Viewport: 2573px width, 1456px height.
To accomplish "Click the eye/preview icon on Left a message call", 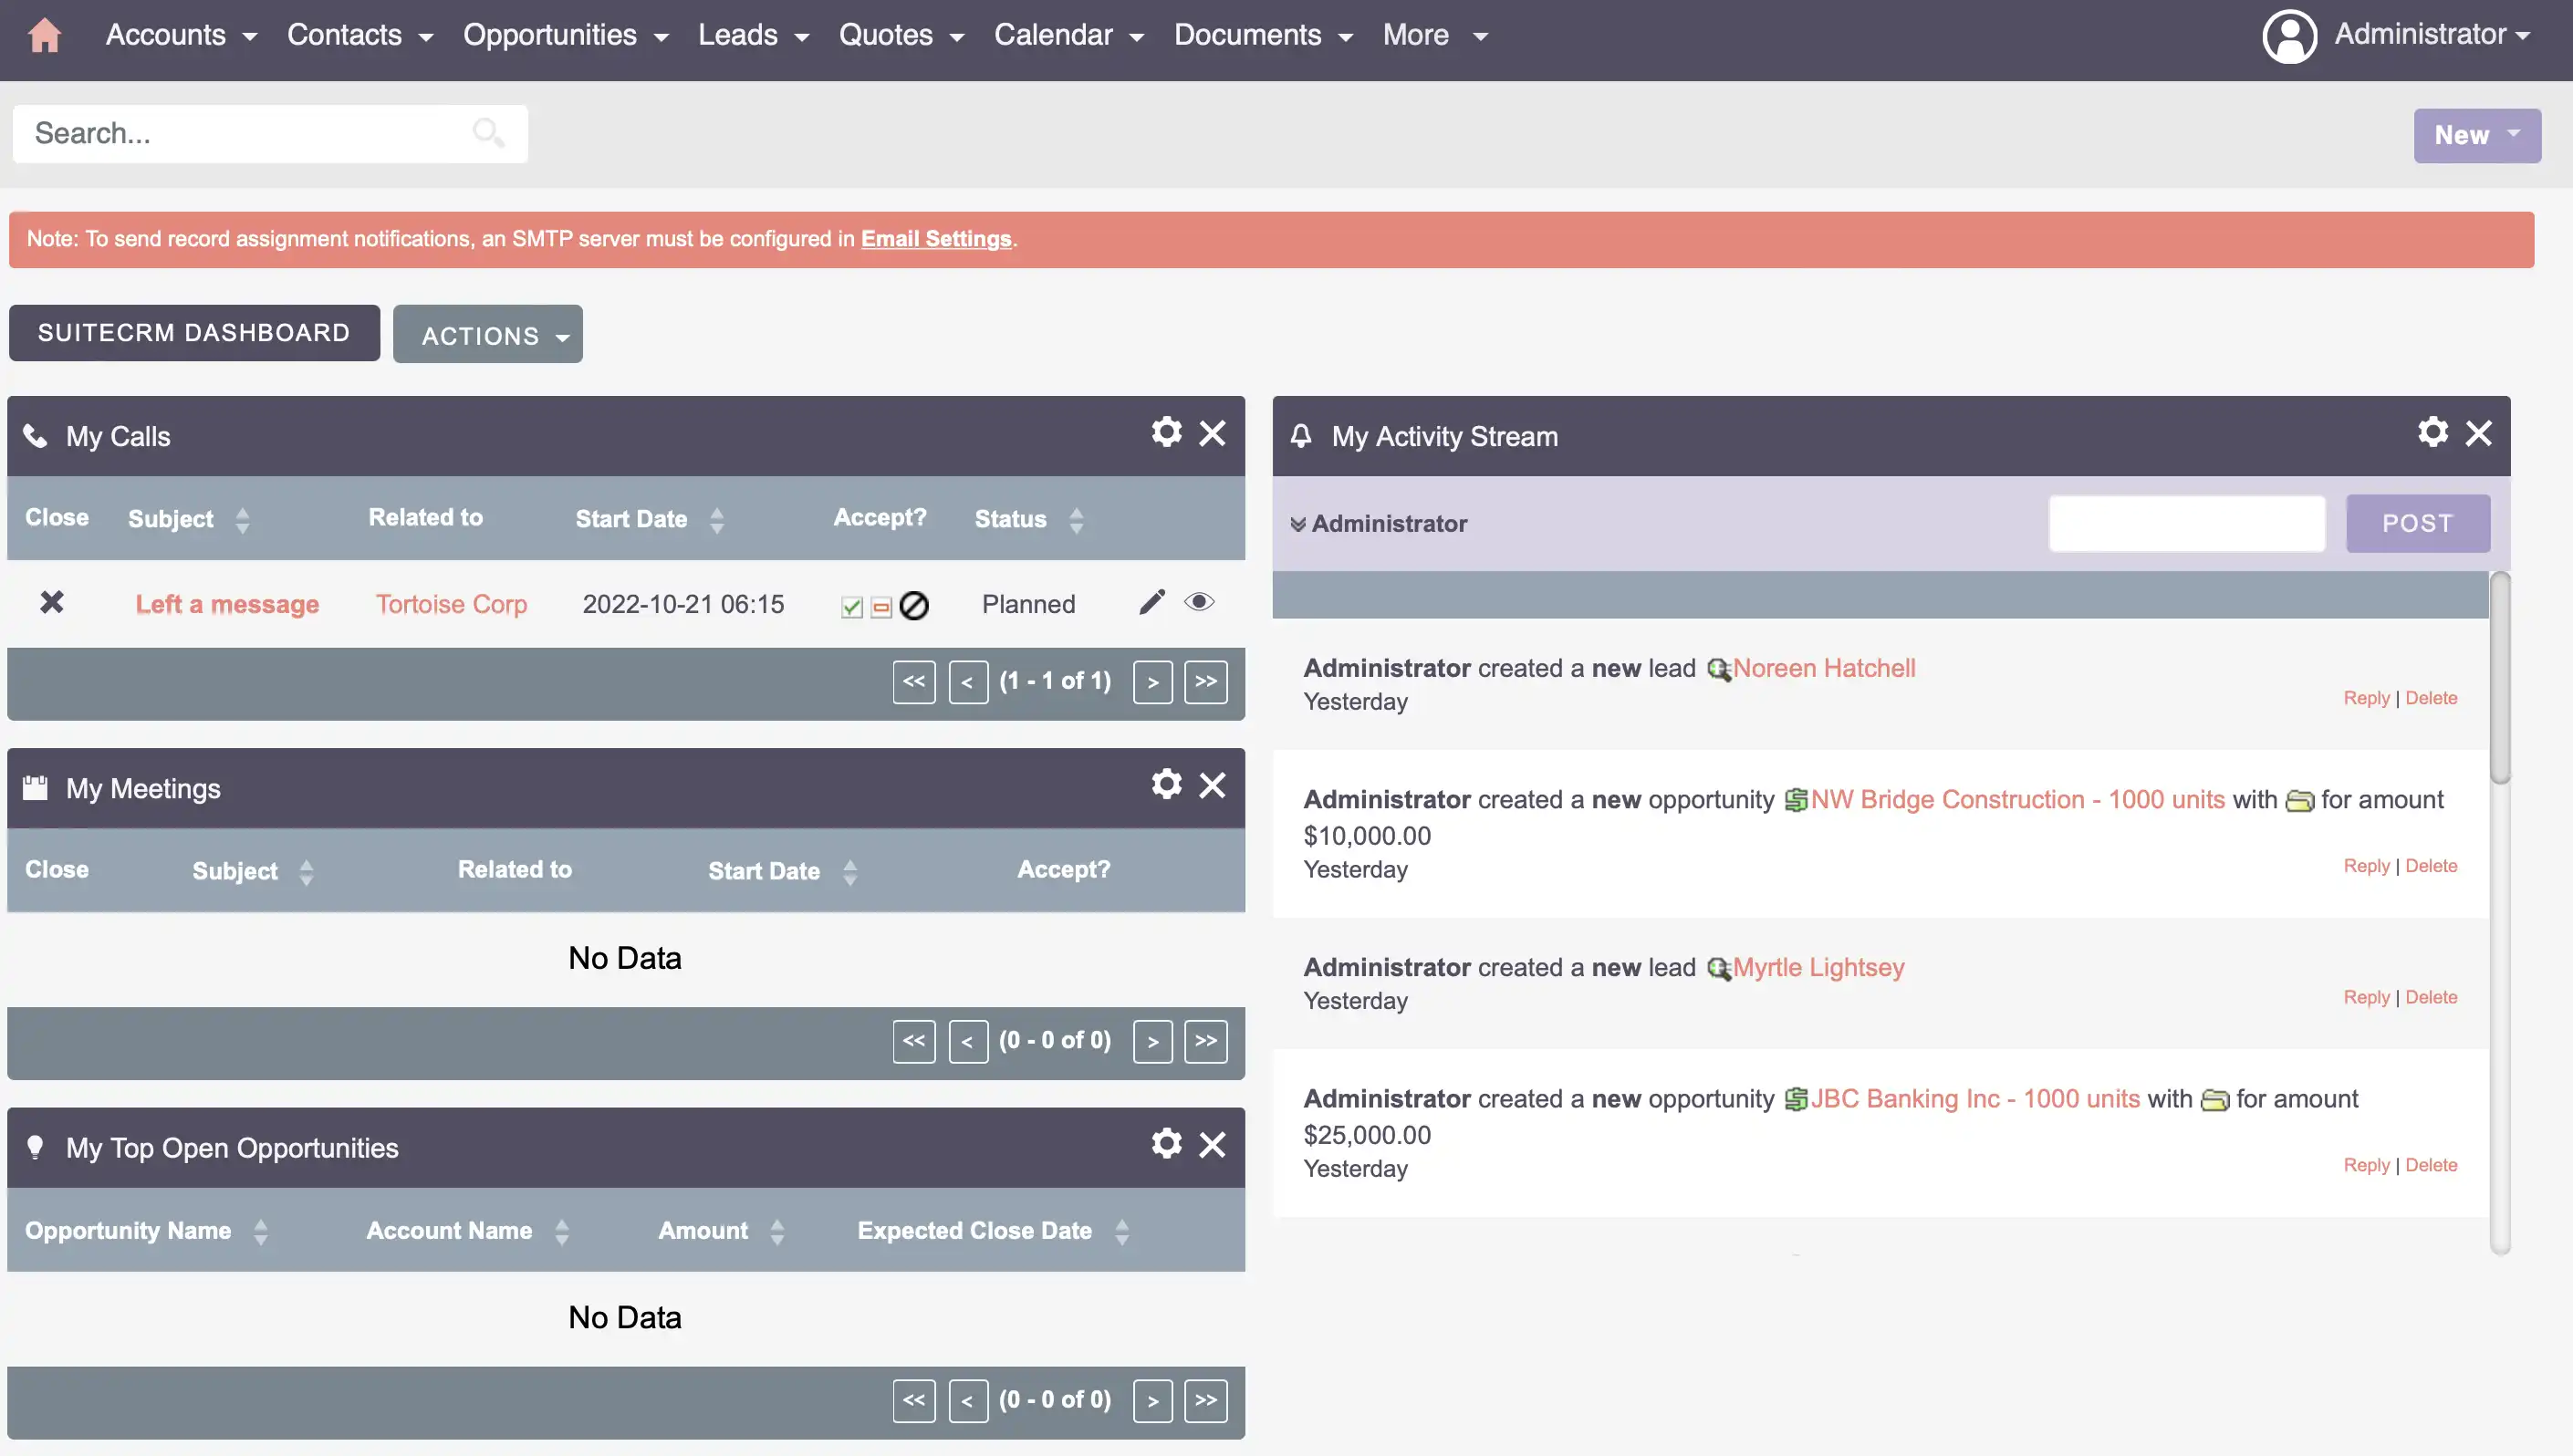I will pyautogui.click(x=1198, y=602).
